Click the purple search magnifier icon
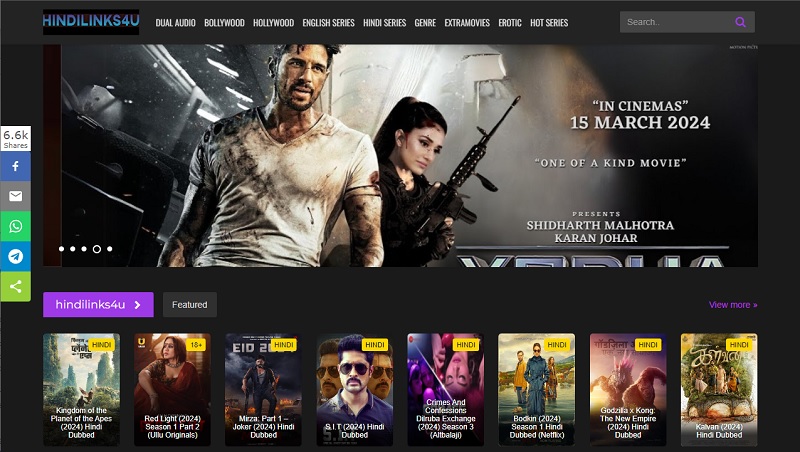Screen dimensions: 800x452 point(740,22)
